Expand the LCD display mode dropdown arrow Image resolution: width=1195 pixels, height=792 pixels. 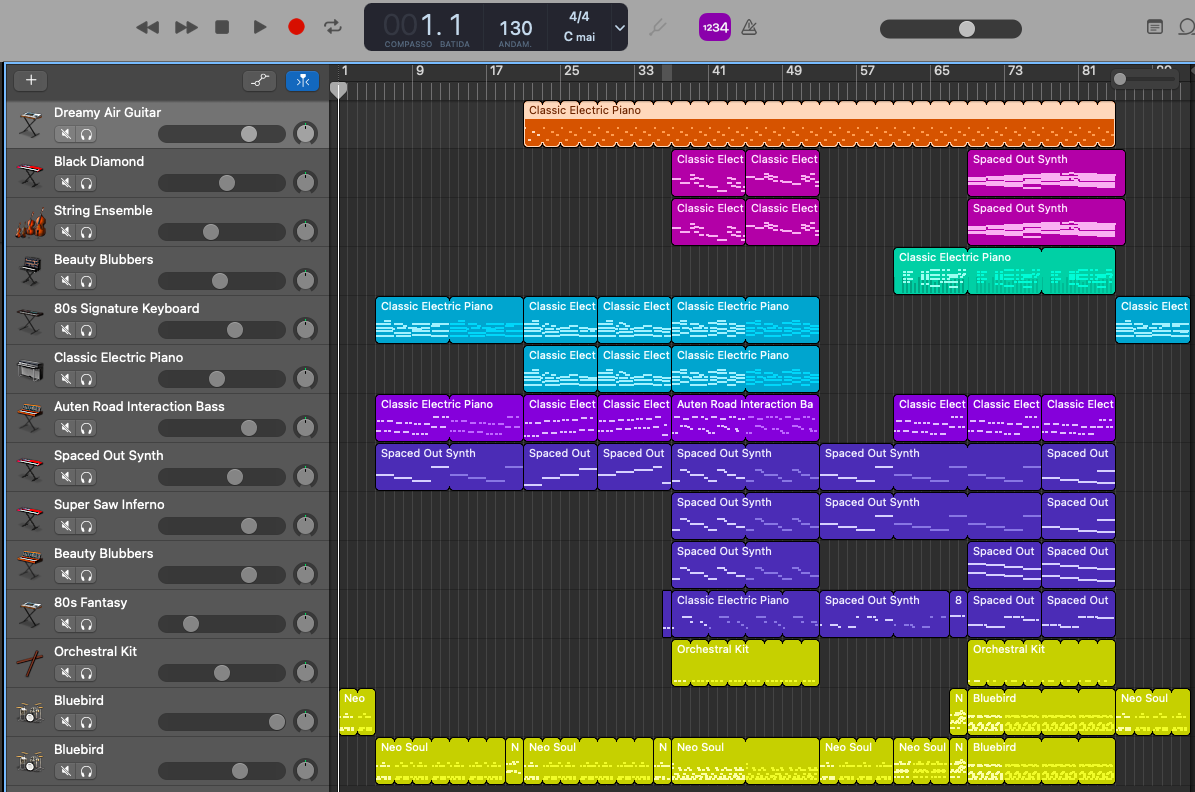(x=620, y=27)
